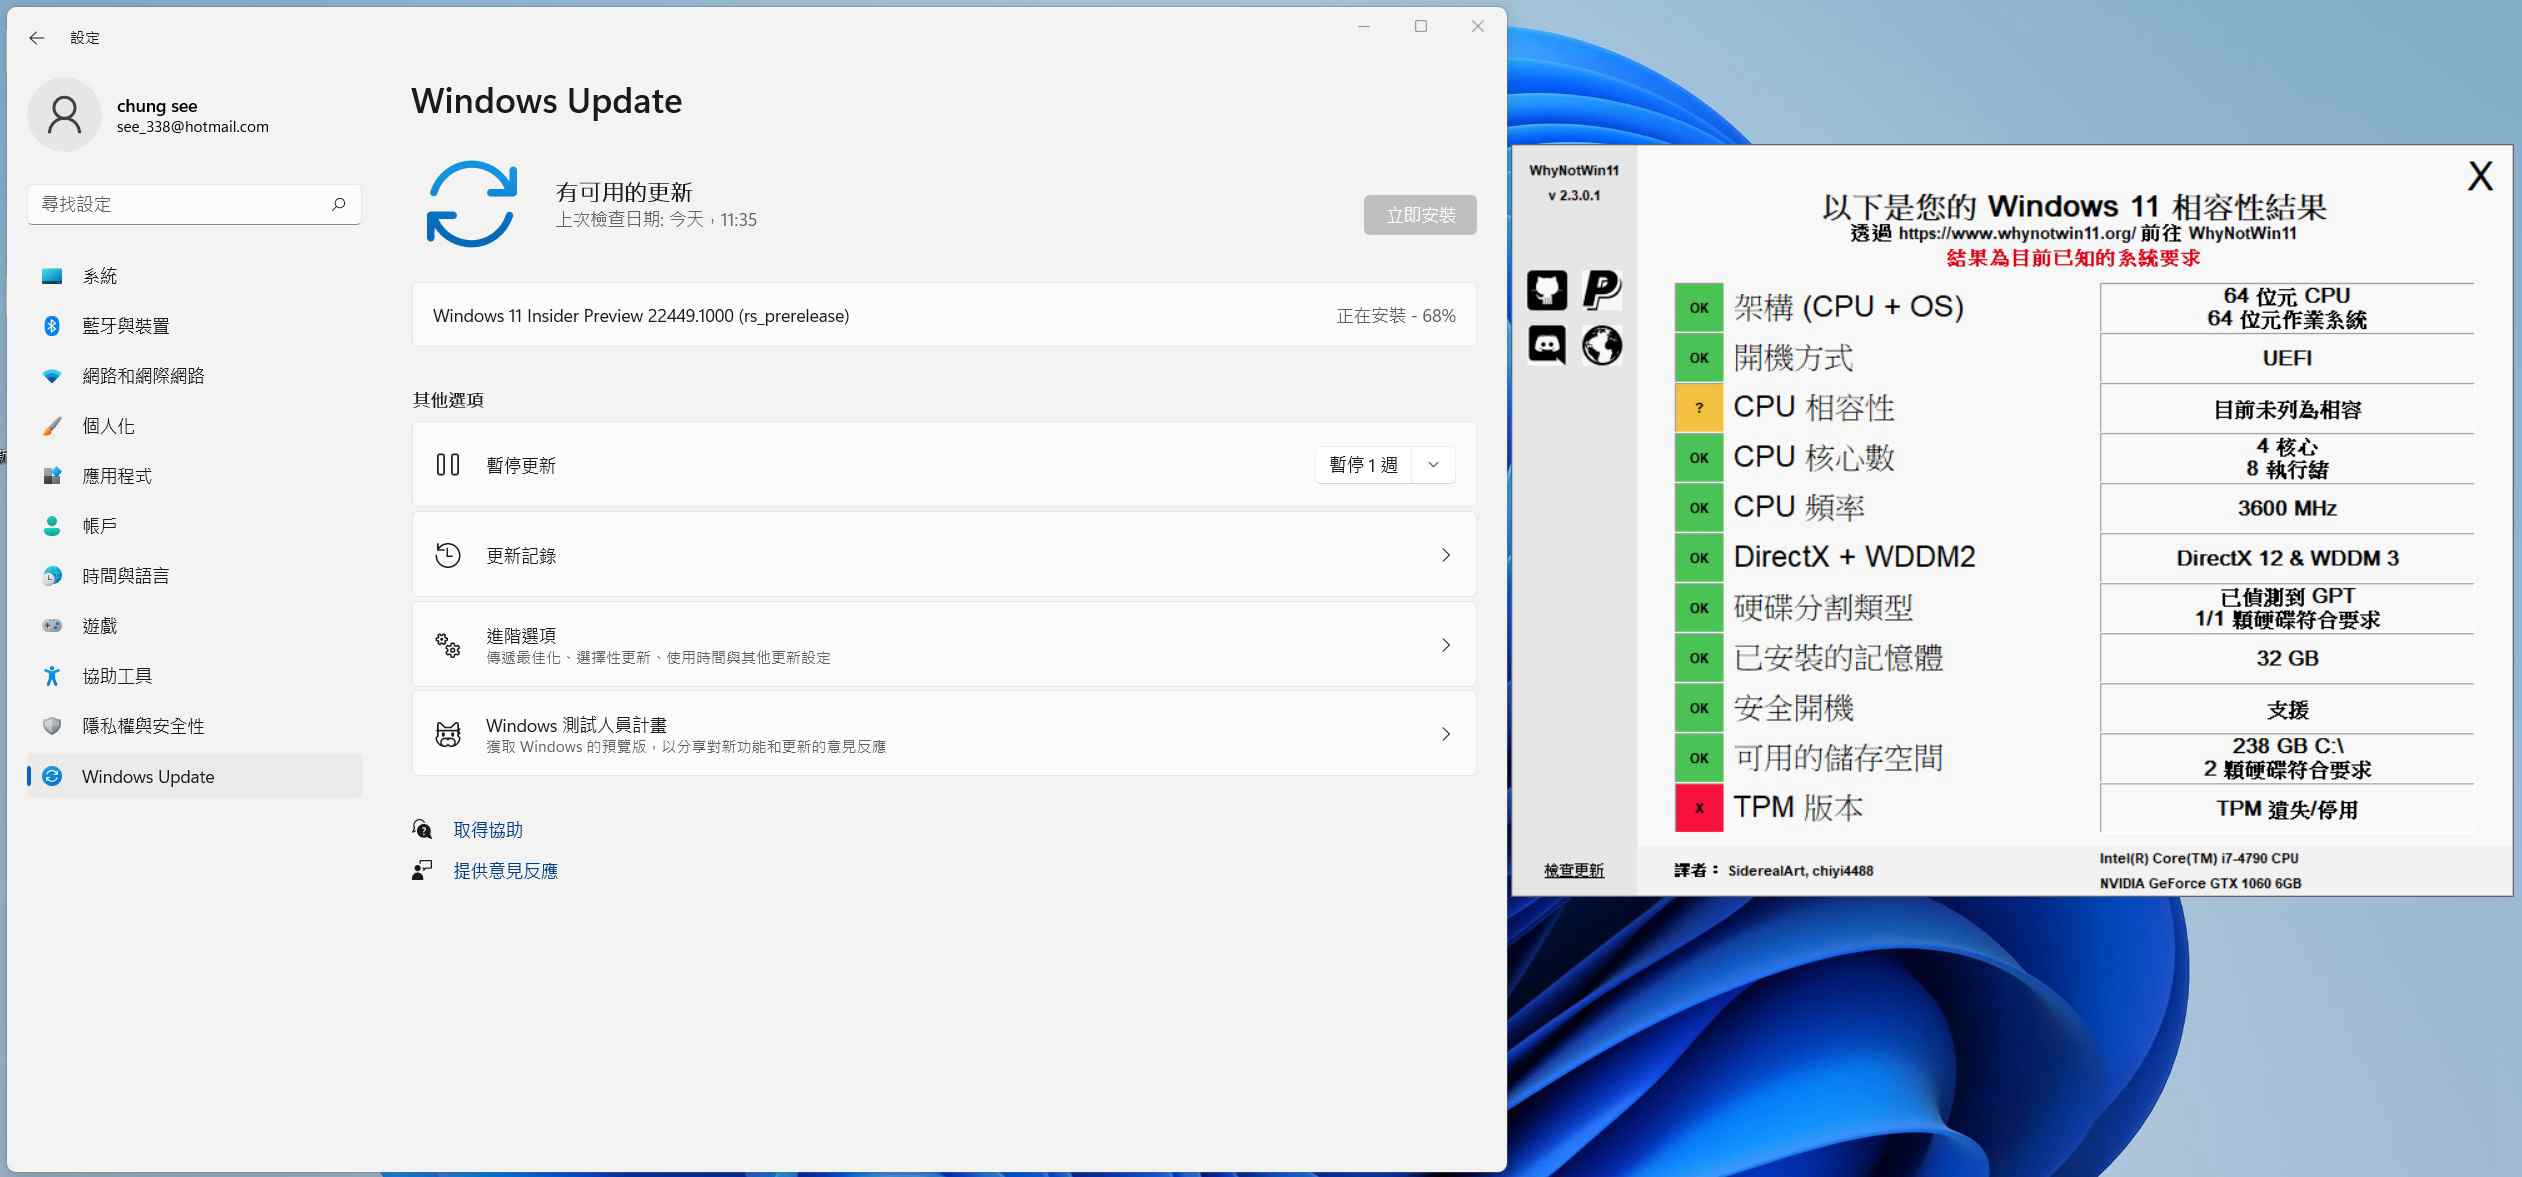This screenshot has height=1177, width=2522.
Task: Click the Insider program cat icon
Action: (x=448, y=735)
